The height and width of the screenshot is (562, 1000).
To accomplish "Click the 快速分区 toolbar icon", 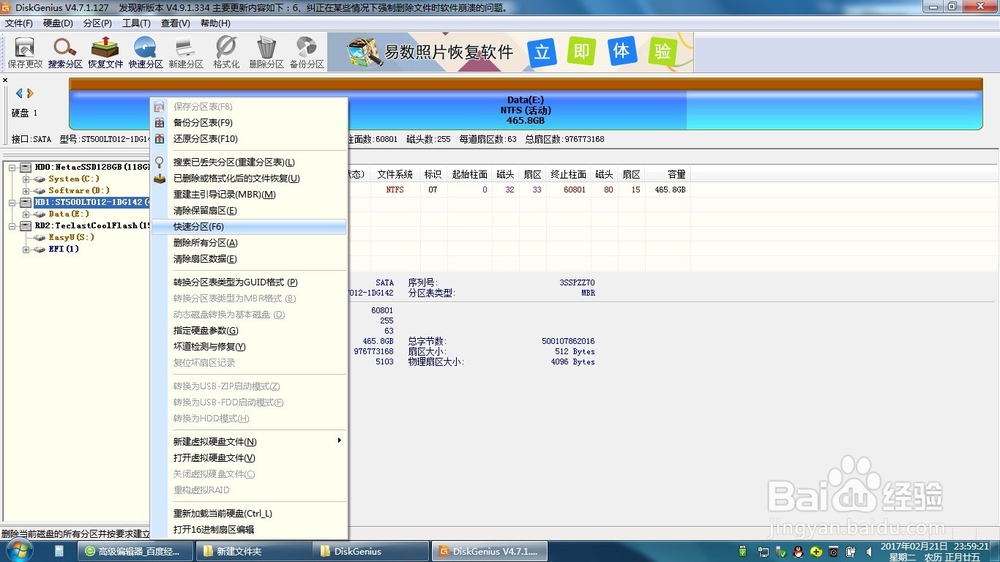I will coord(145,52).
